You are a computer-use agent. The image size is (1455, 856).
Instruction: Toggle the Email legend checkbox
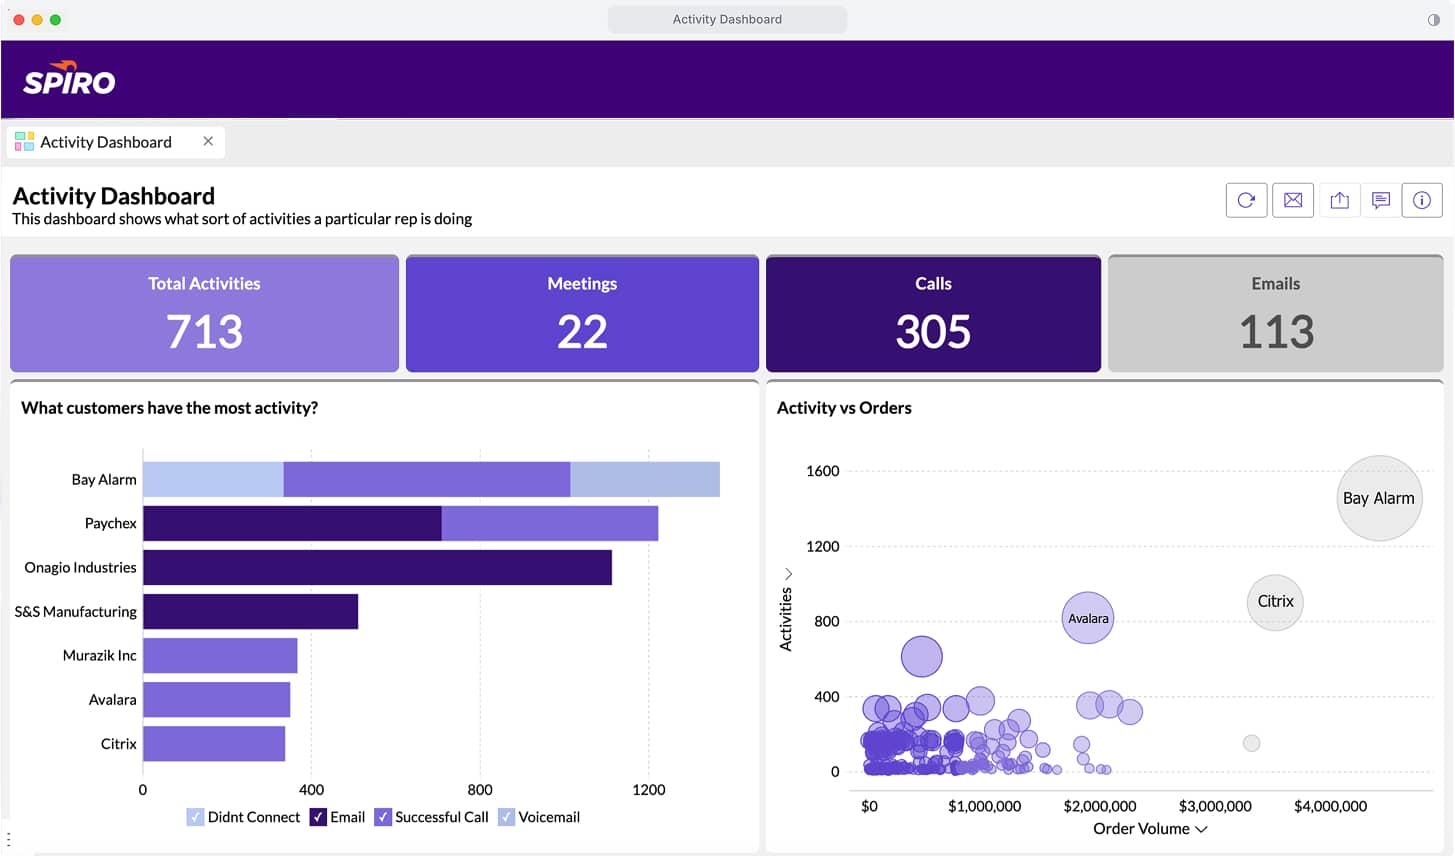[x=318, y=817]
